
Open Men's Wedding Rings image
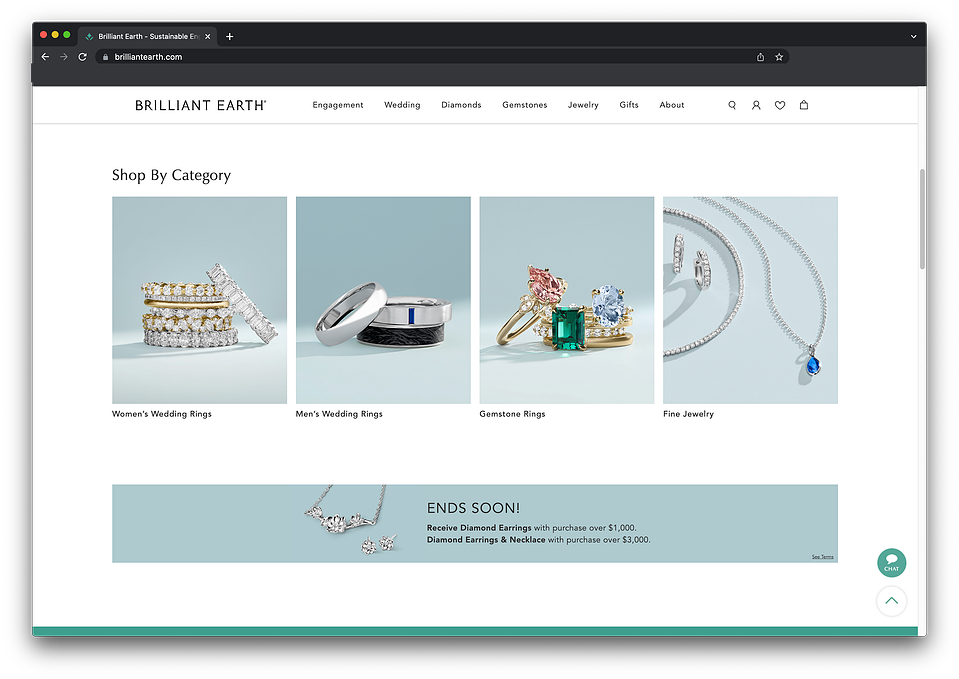coord(383,300)
